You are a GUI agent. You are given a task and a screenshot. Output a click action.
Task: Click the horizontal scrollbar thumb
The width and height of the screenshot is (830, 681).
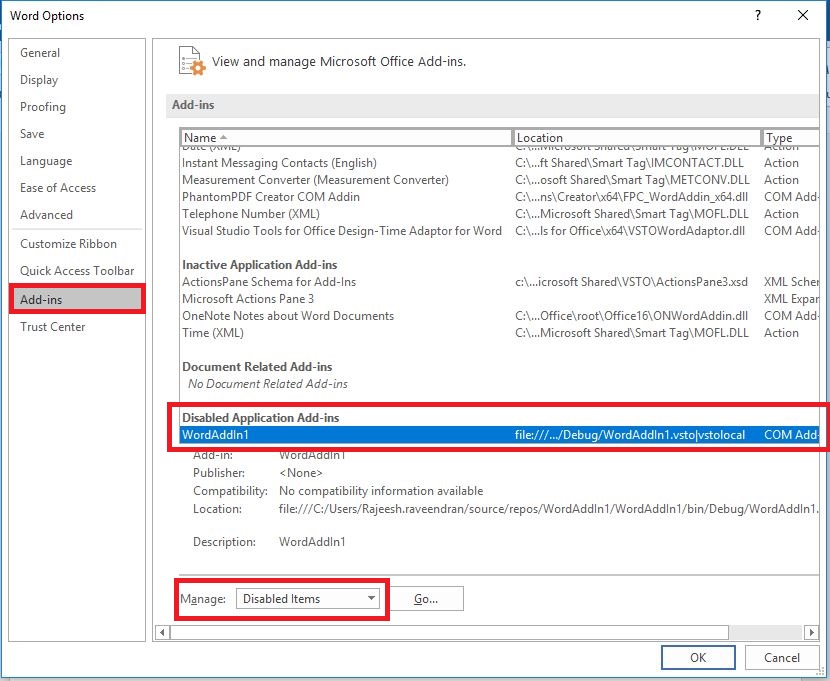pyautogui.click(x=449, y=632)
